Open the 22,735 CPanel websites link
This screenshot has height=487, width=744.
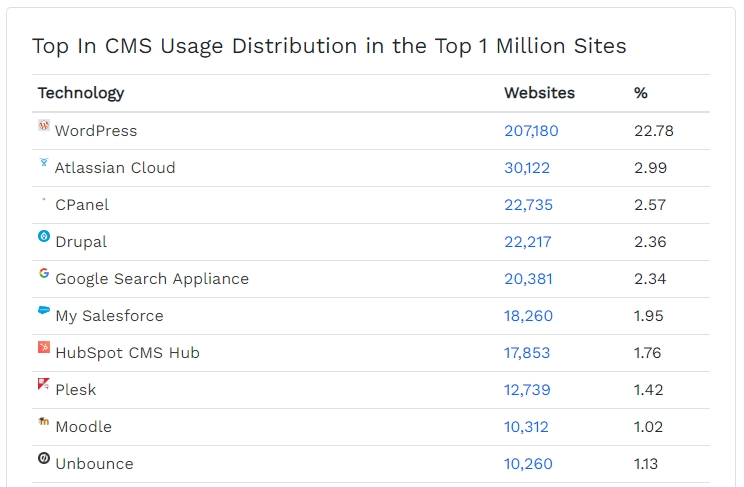(528, 205)
